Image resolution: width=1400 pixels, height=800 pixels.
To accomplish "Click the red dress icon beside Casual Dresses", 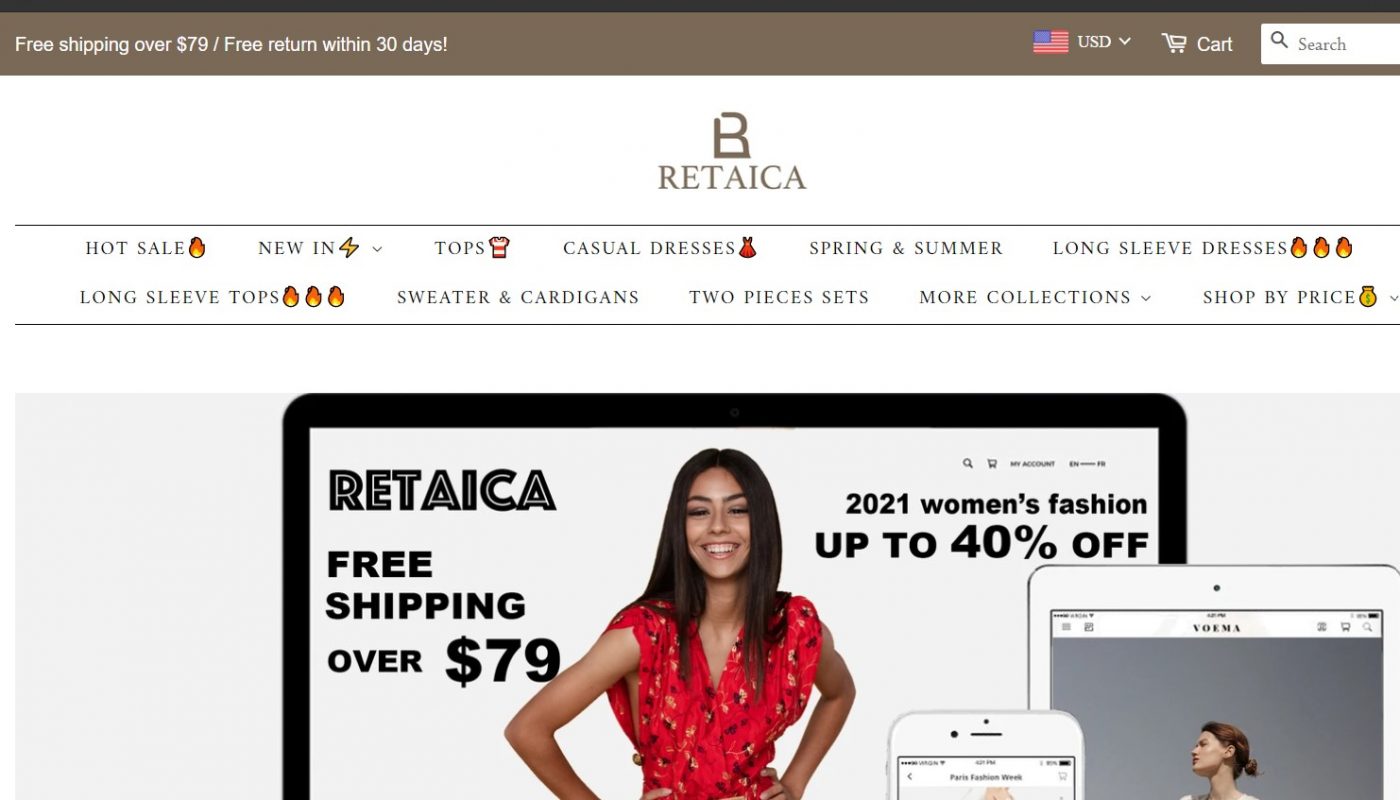I will coord(748,247).
